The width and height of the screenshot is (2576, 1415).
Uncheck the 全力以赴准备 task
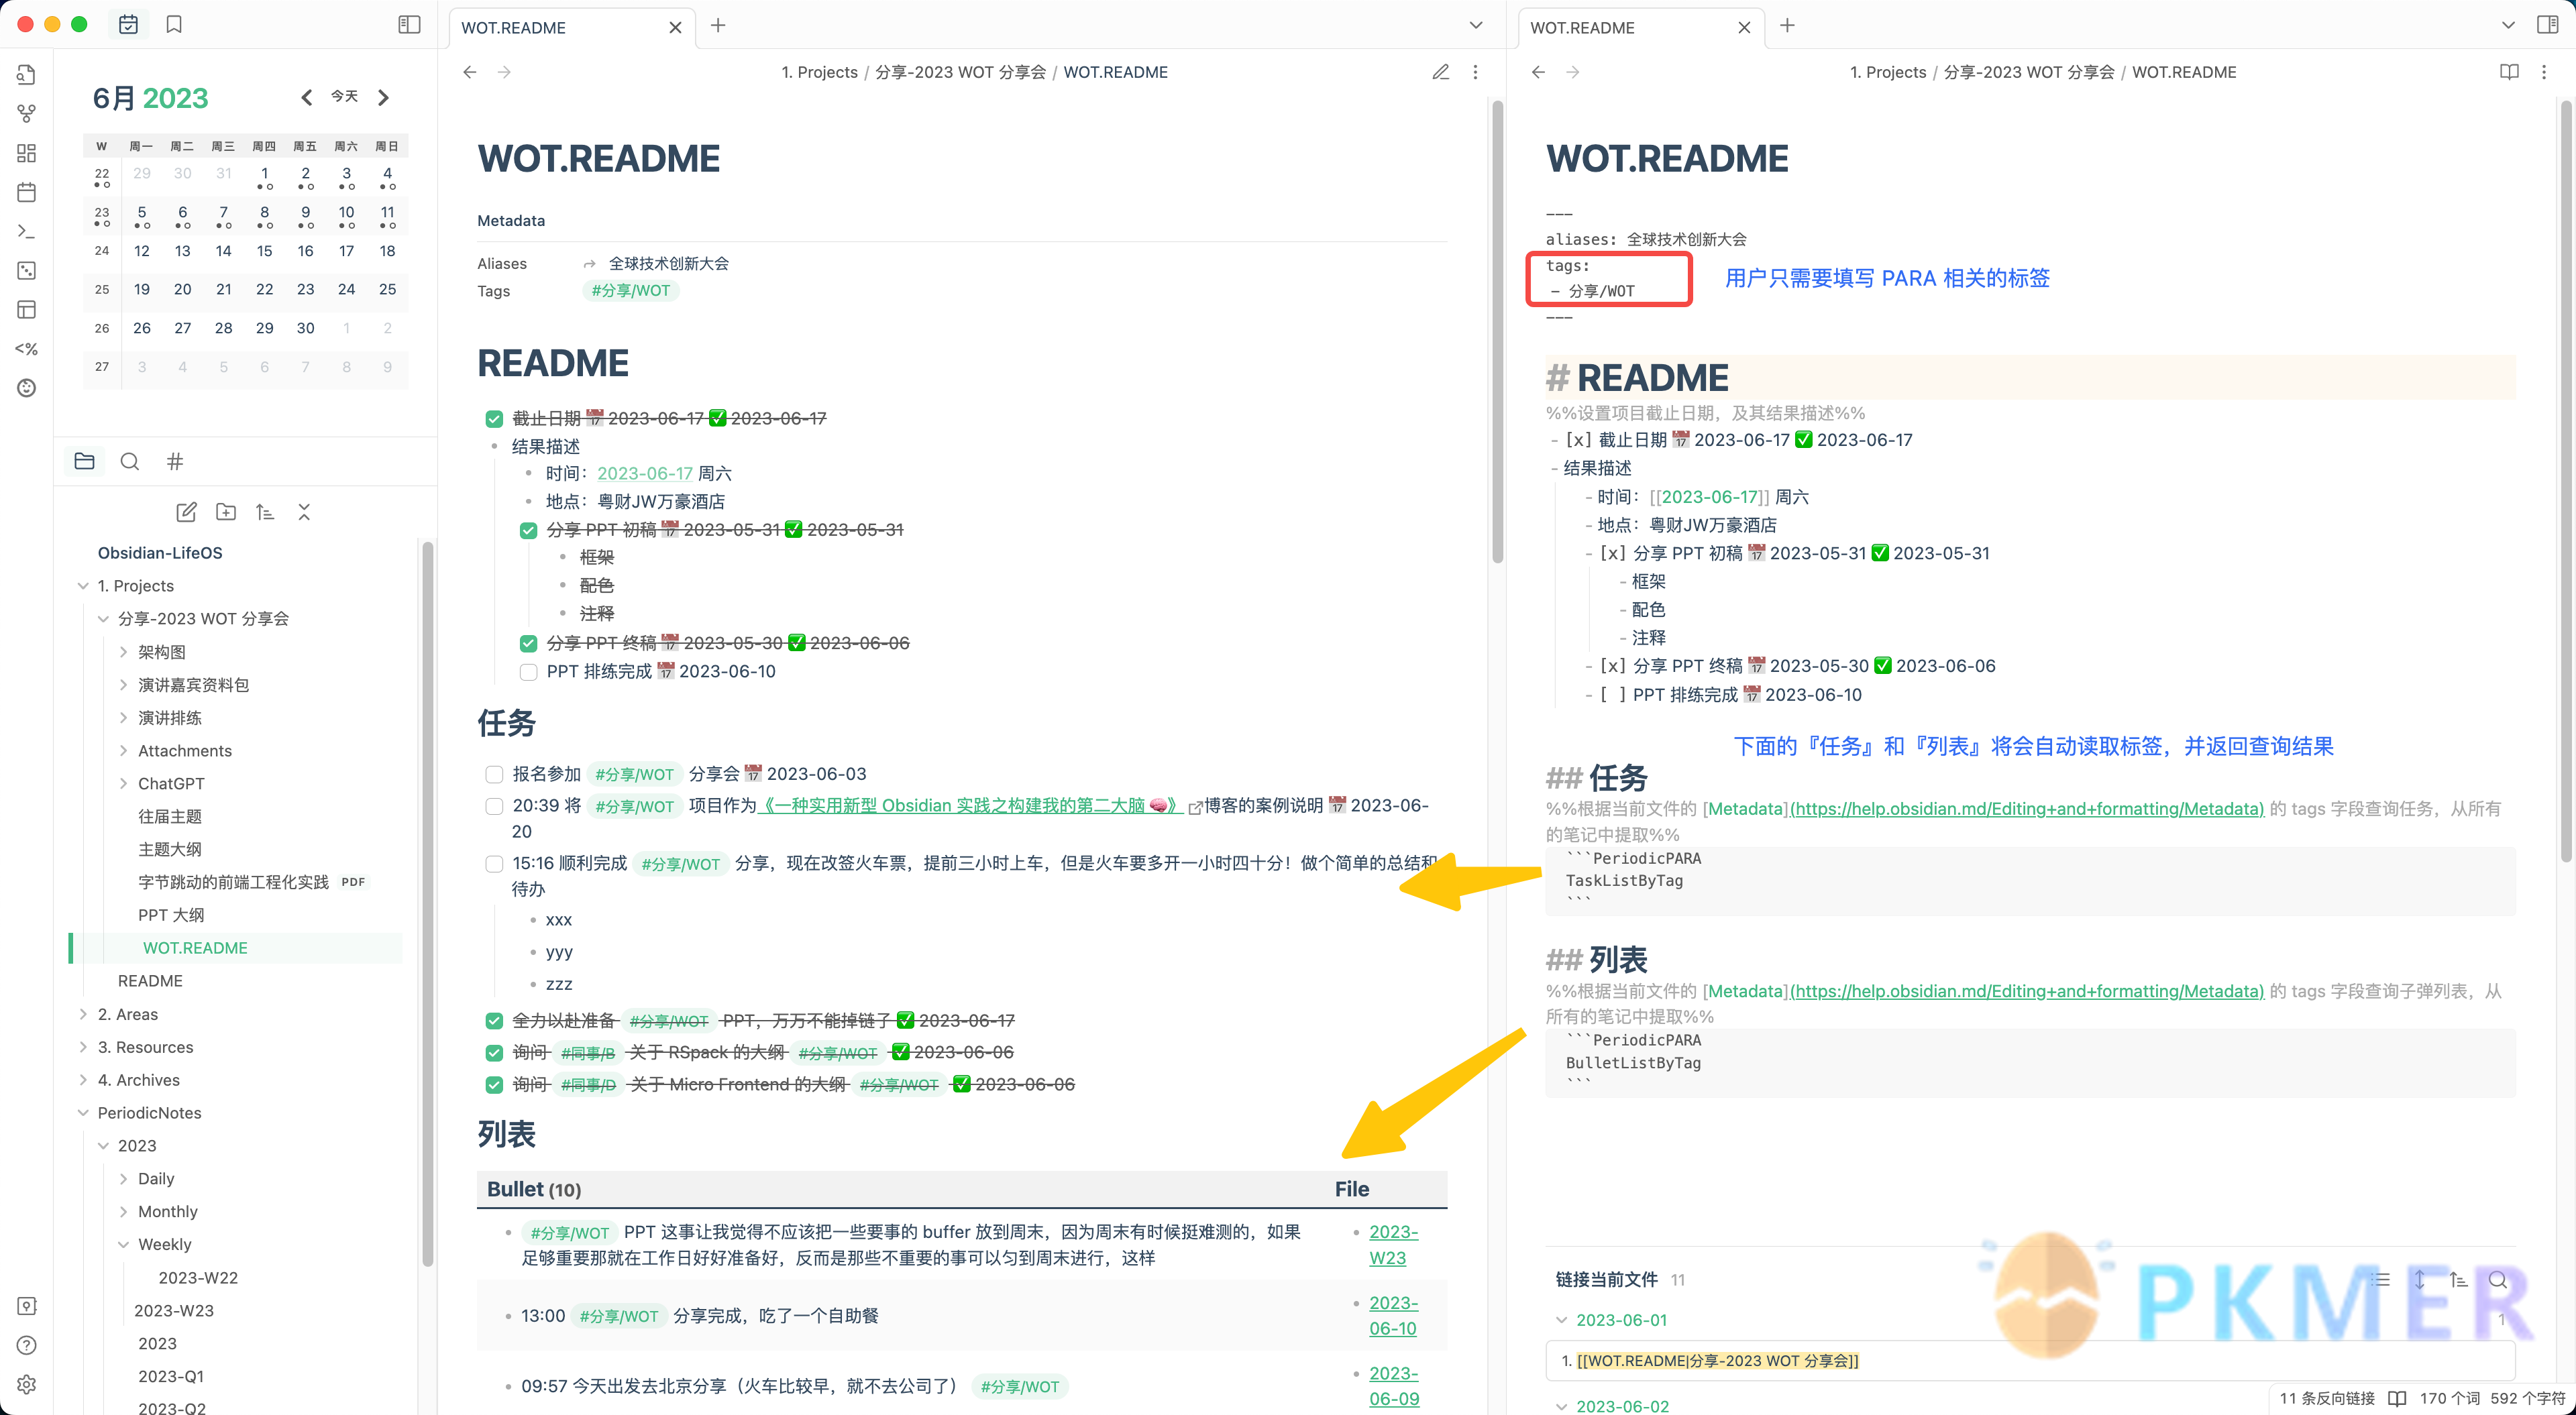[x=494, y=1021]
